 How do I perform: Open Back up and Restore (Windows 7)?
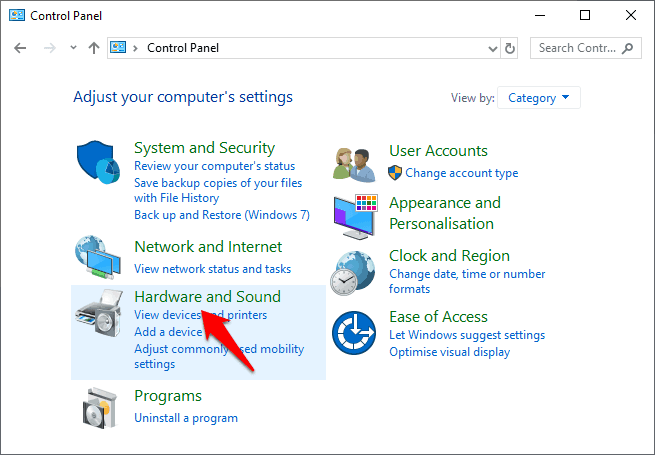tap(222, 215)
